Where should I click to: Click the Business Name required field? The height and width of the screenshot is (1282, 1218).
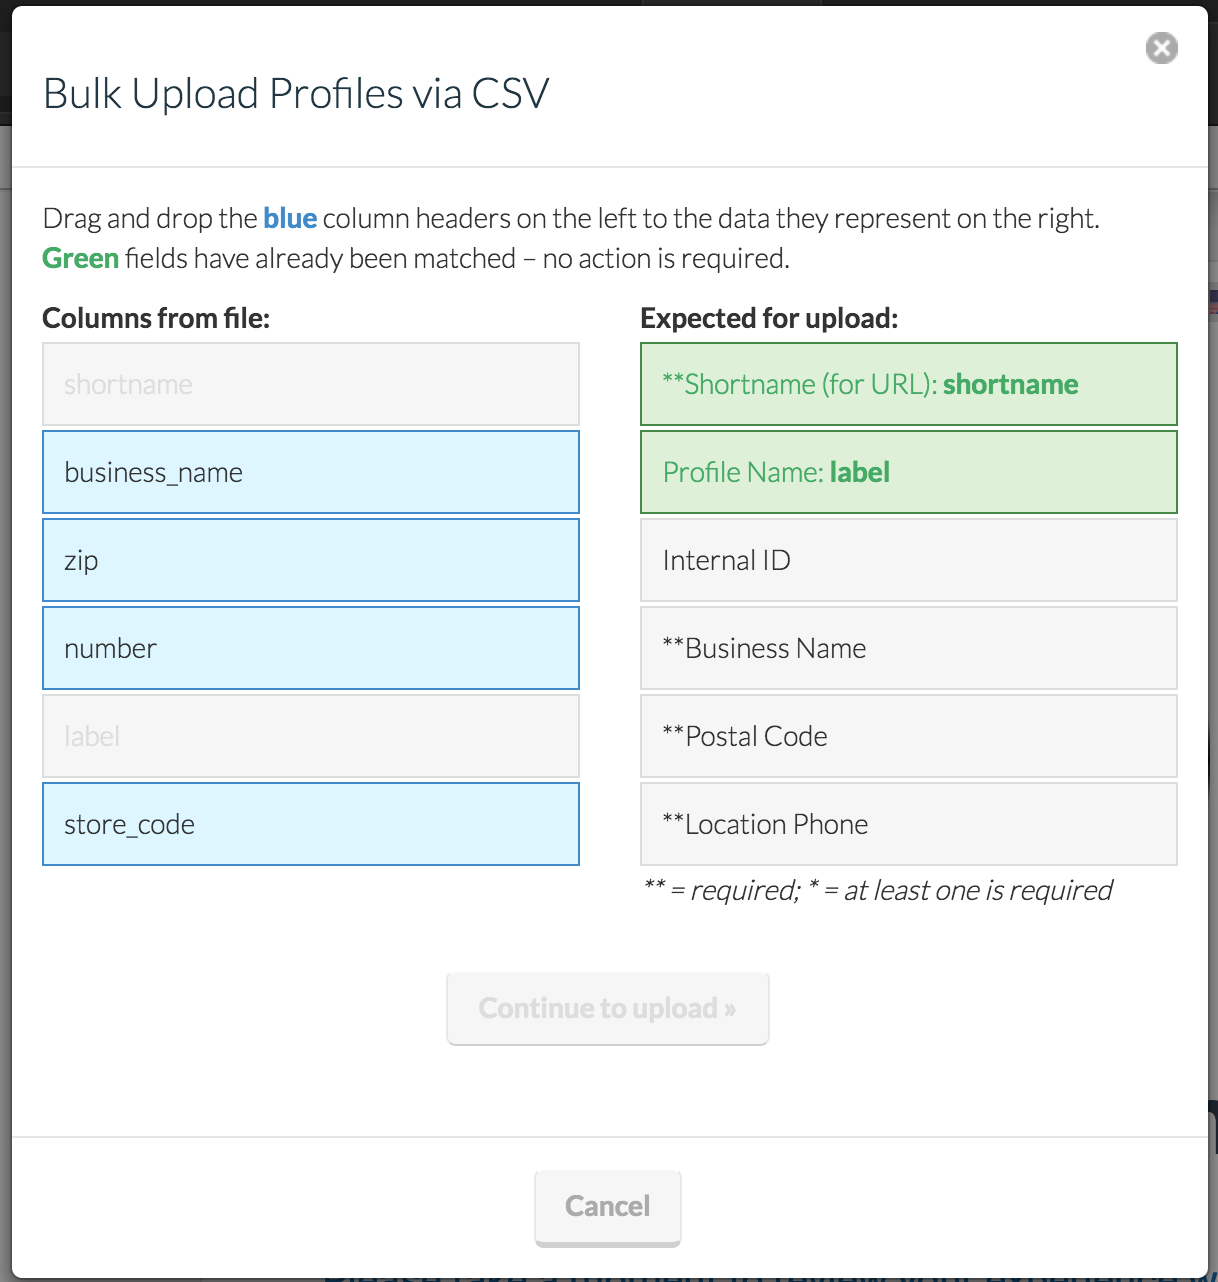tap(907, 648)
